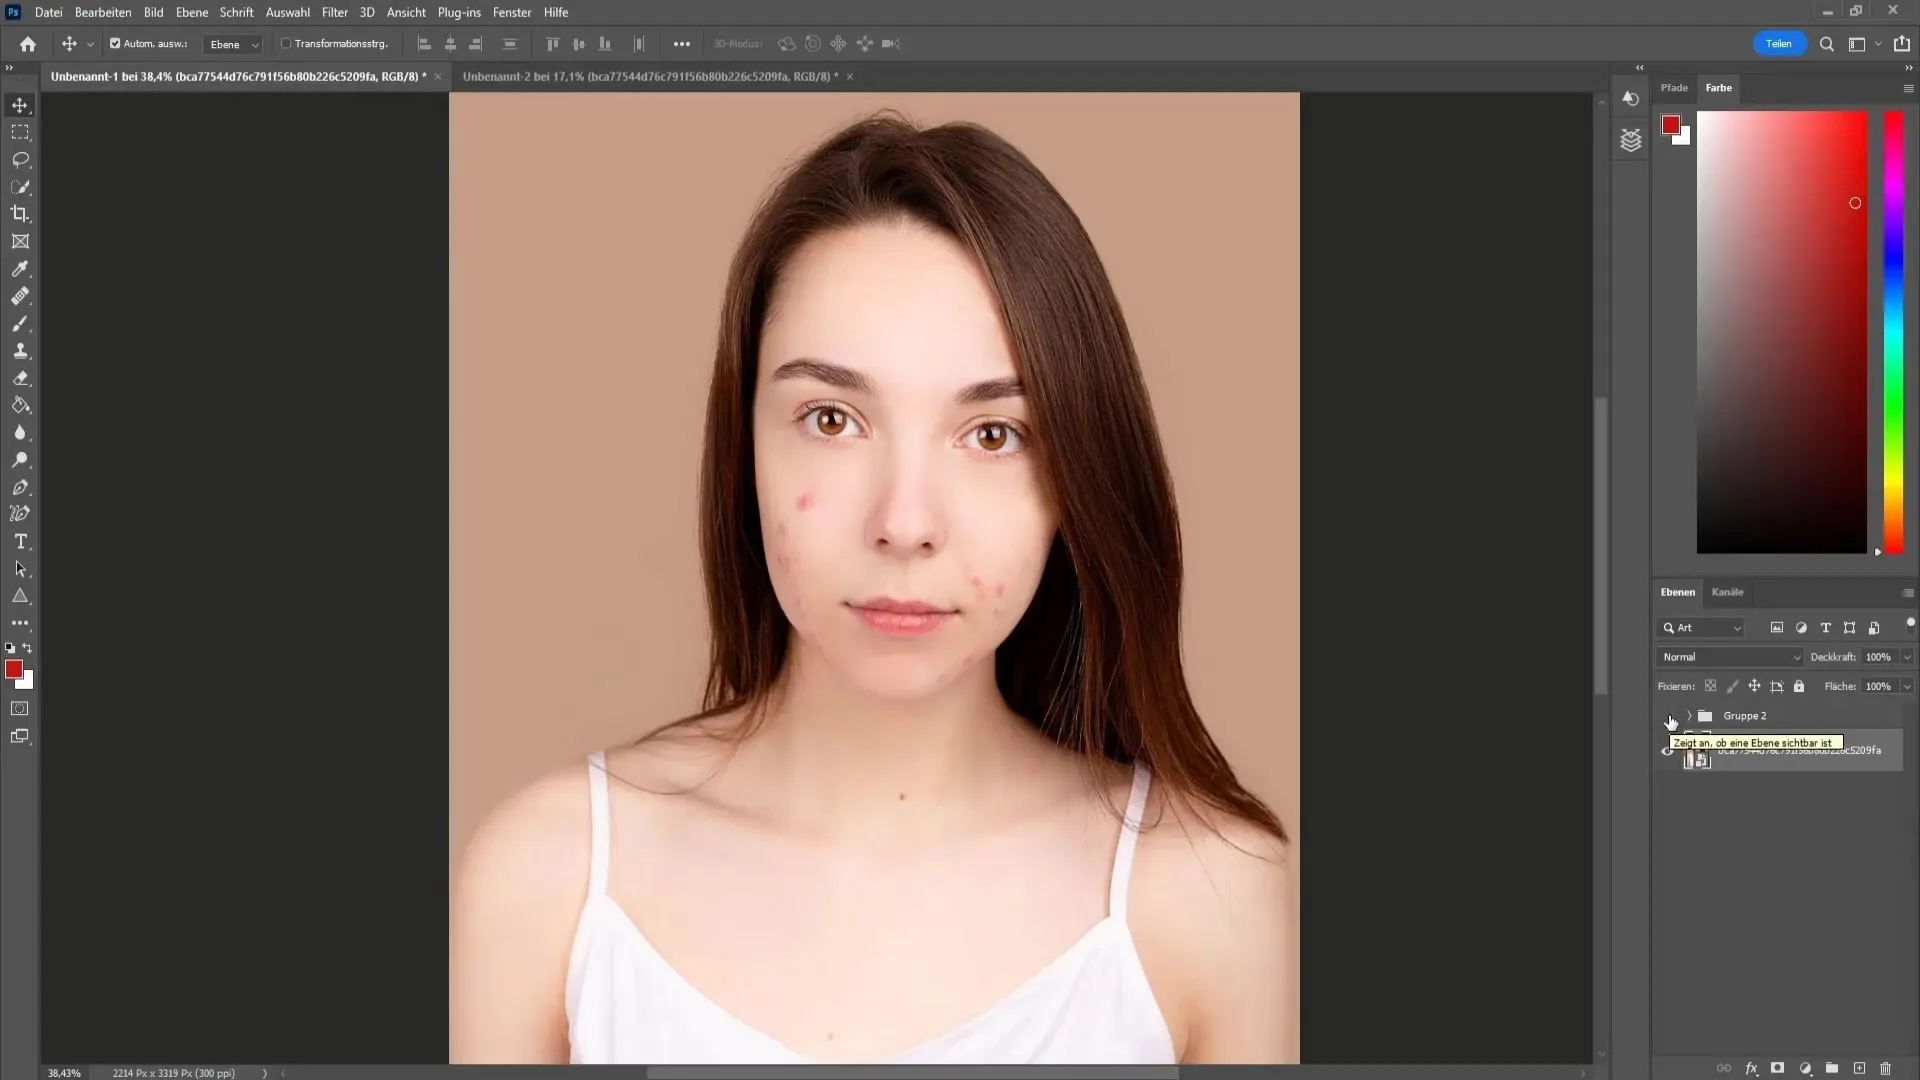Image resolution: width=1920 pixels, height=1080 pixels.
Task: Select the Dodge tool
Action: (20, 460)
